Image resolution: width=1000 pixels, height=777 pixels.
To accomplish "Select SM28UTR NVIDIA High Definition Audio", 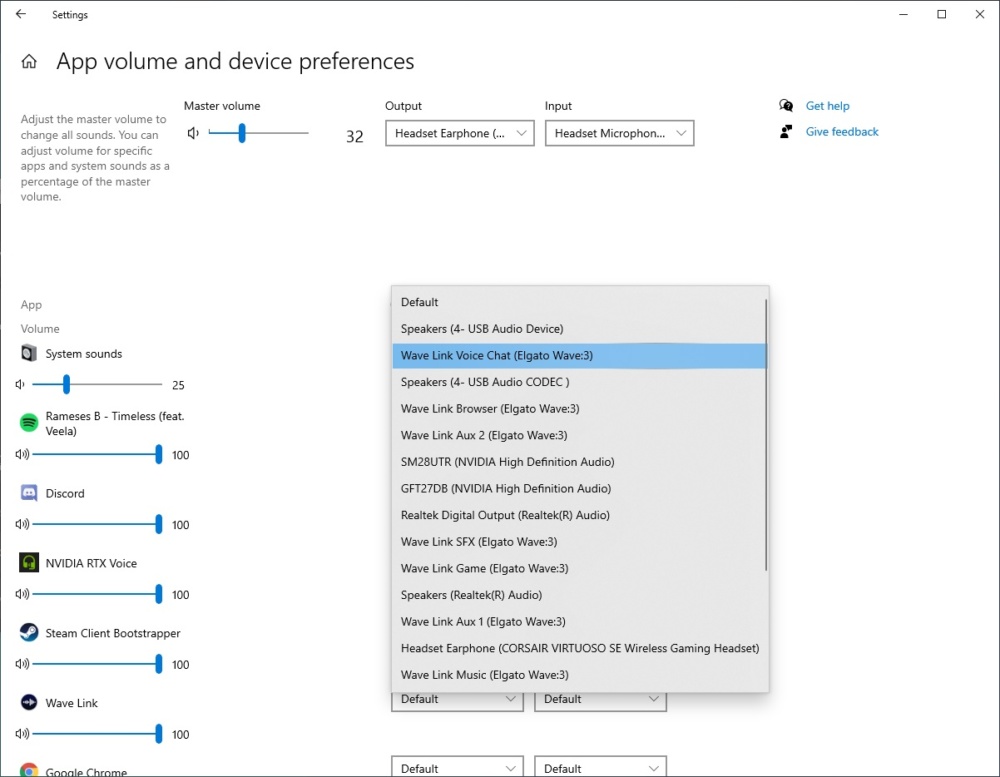I will click(579, 462).
